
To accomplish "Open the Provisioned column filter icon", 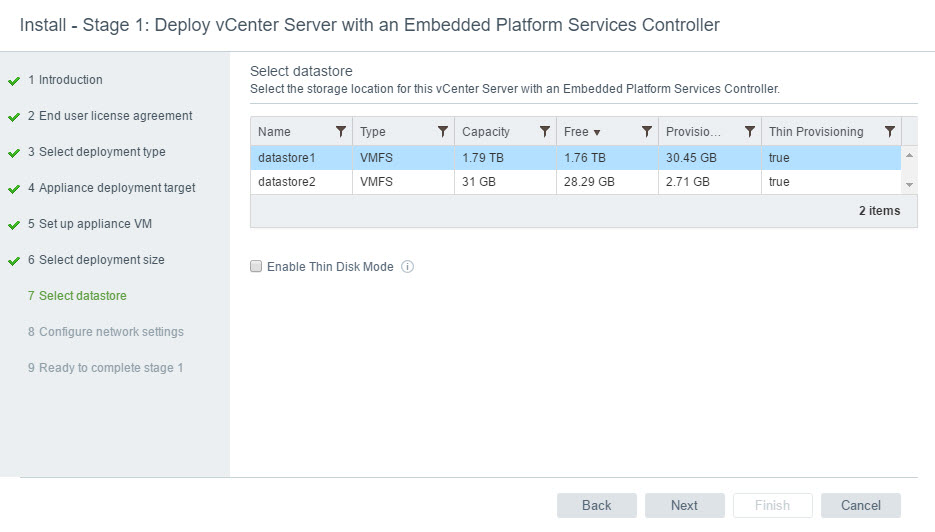I will tap(749, 132).
